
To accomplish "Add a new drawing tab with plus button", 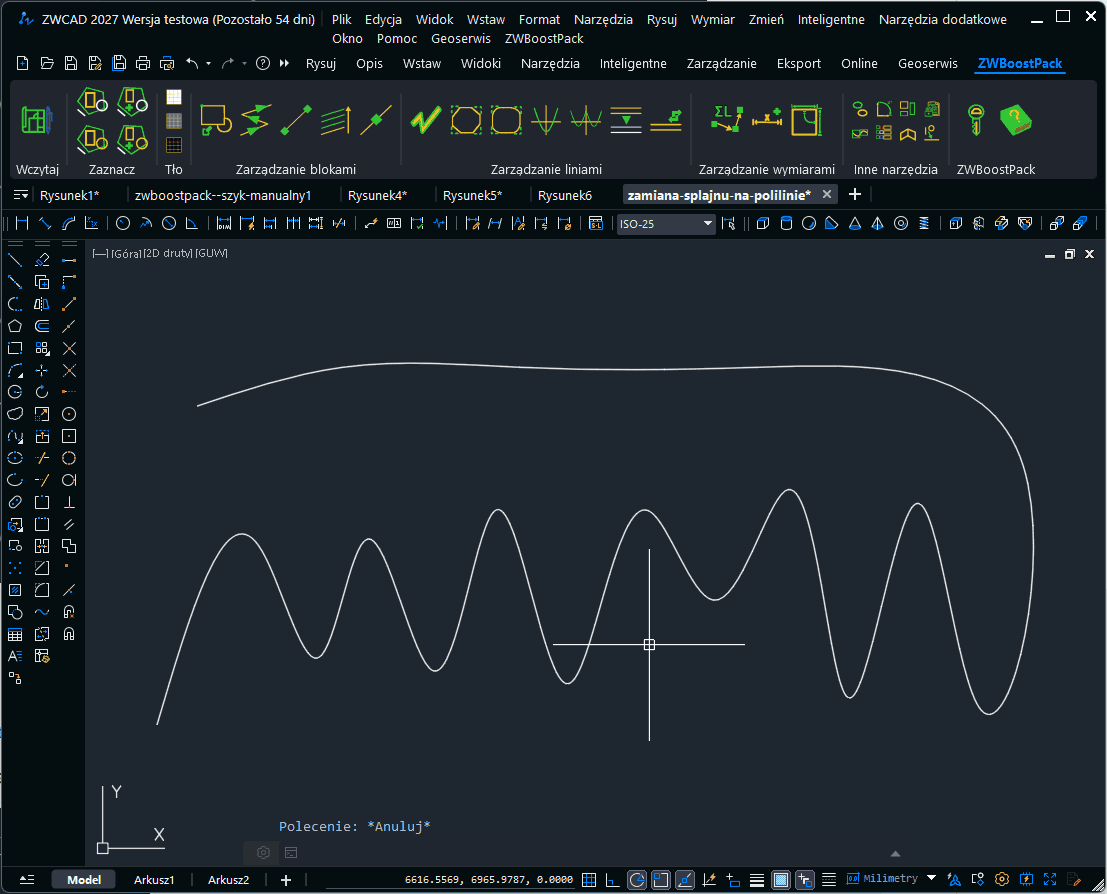I will pos(854,194).
